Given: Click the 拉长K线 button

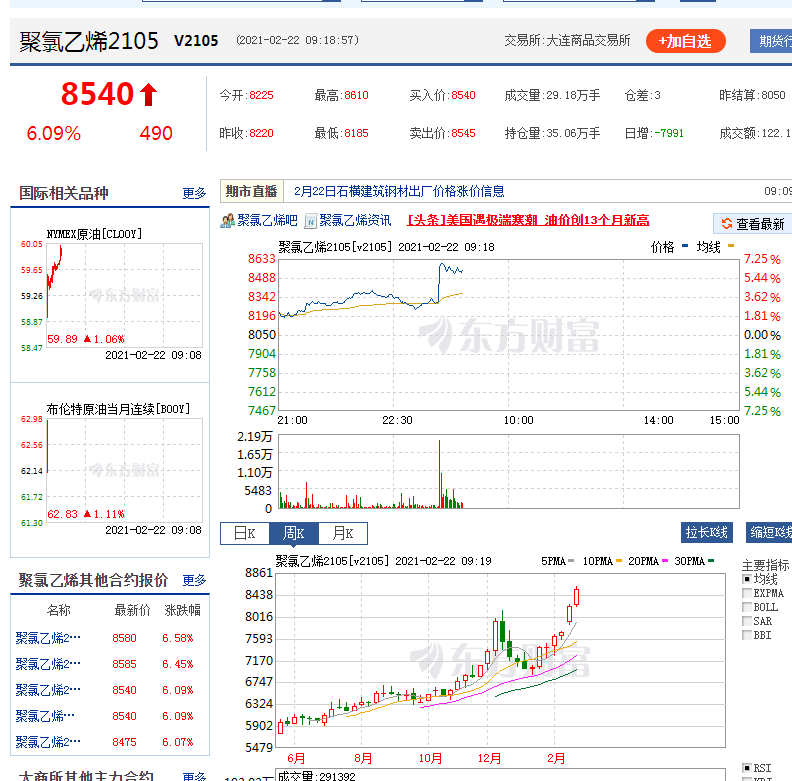Looking at the screenshot, I should pos(706,532).
